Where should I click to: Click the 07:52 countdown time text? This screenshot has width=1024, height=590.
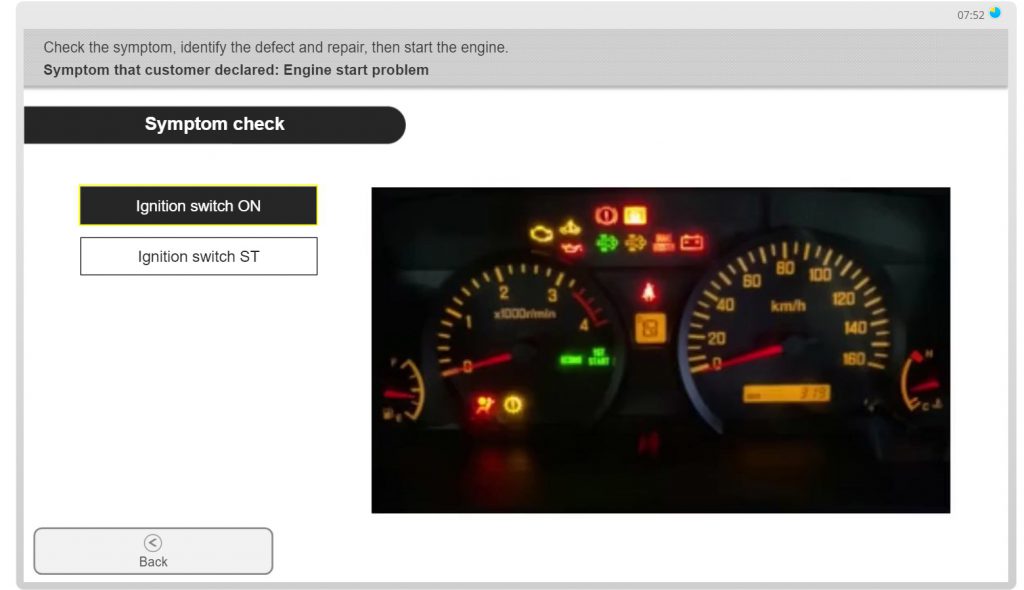pos(970,15)
